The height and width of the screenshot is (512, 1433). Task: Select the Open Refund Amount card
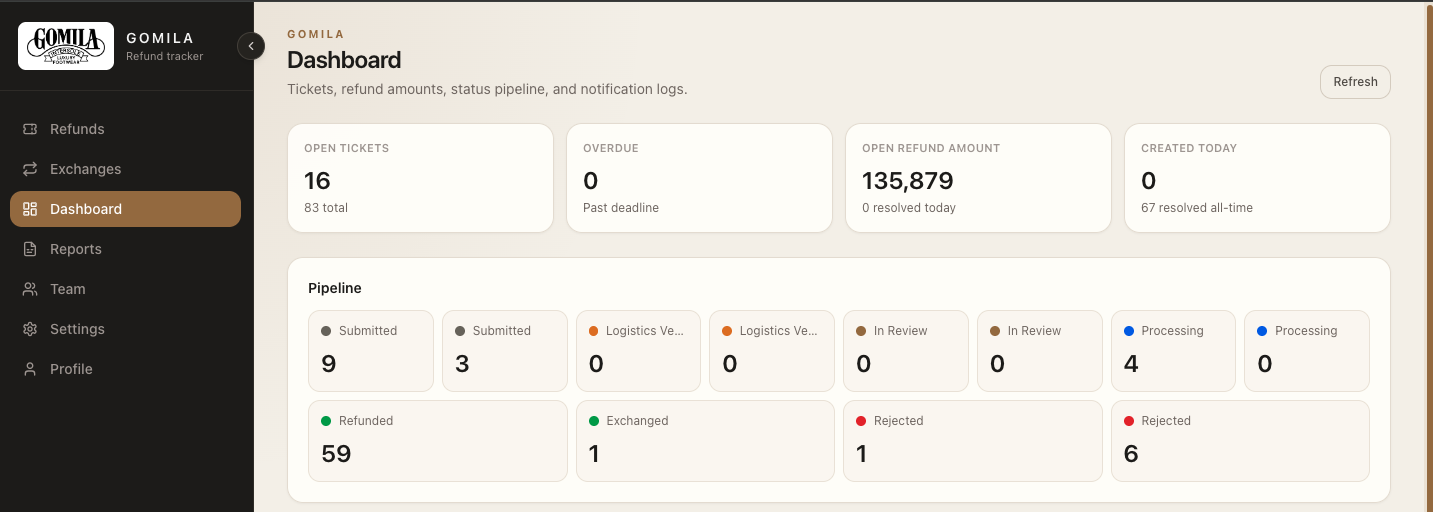978,178
